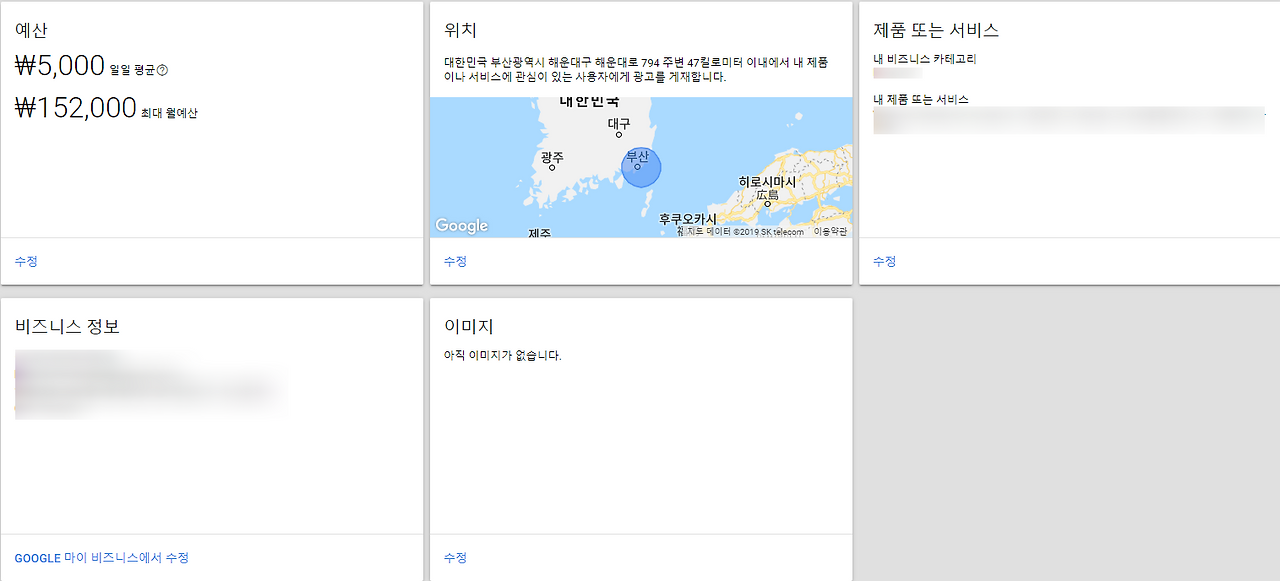Open the 이용약관 link on the map

830,231
